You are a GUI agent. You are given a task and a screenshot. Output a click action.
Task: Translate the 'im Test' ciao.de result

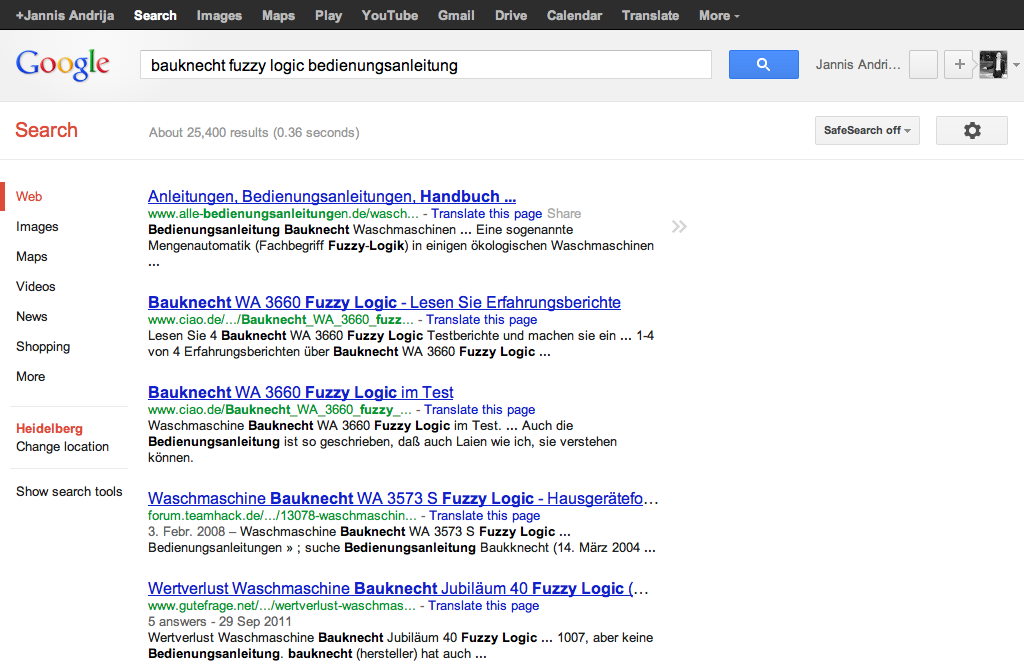[479, 410]
